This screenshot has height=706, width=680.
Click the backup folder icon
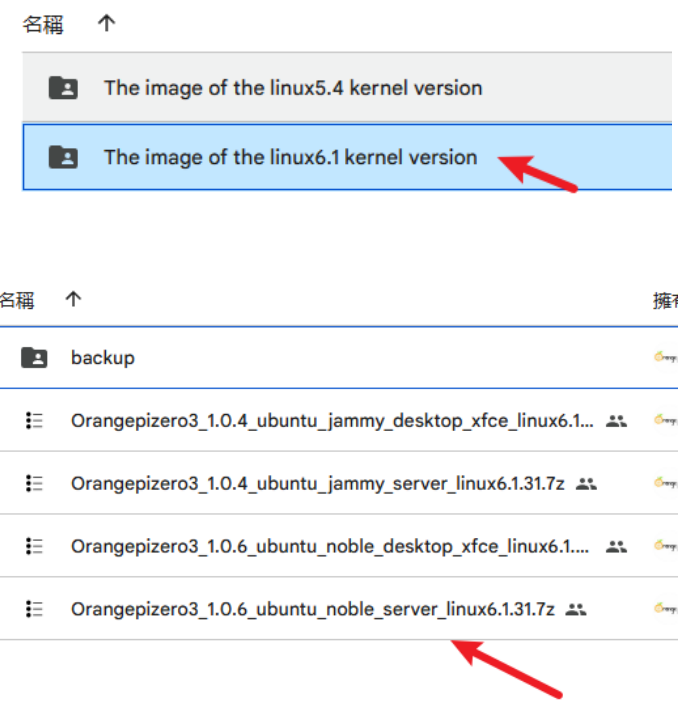tap(34, 358)
